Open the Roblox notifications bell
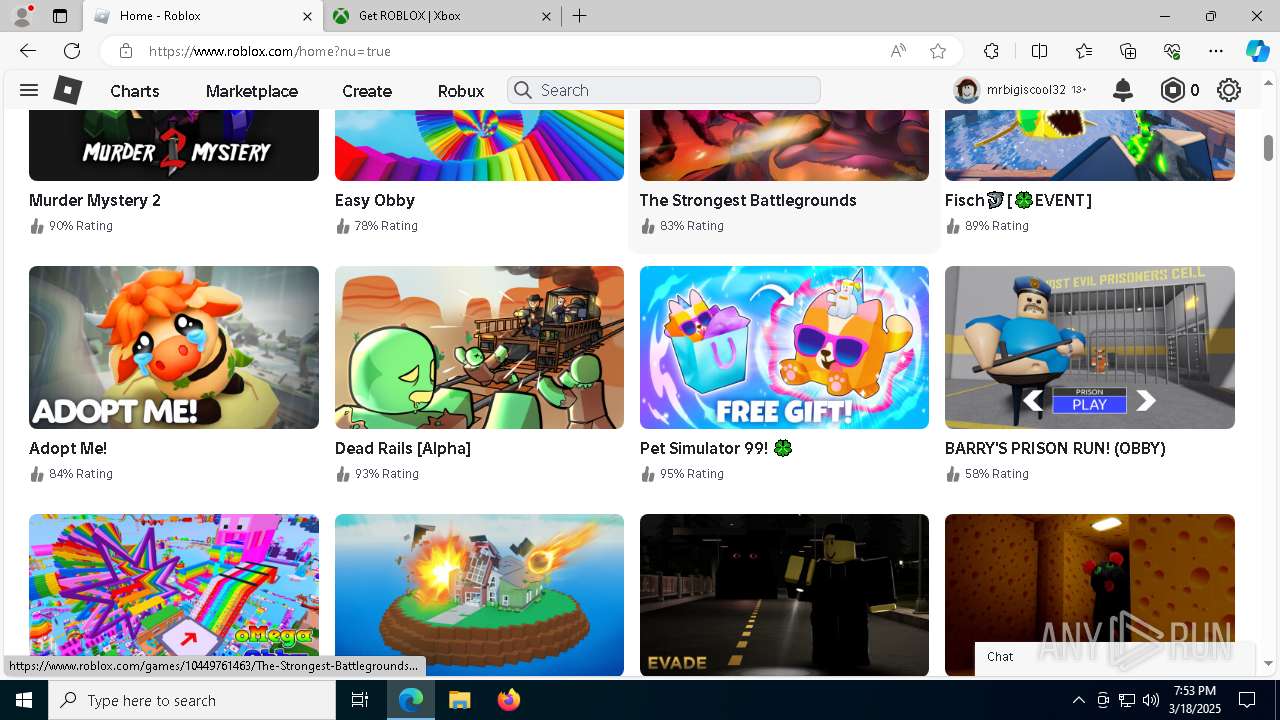This screenshot has width=1280, height=720. 1123,90
